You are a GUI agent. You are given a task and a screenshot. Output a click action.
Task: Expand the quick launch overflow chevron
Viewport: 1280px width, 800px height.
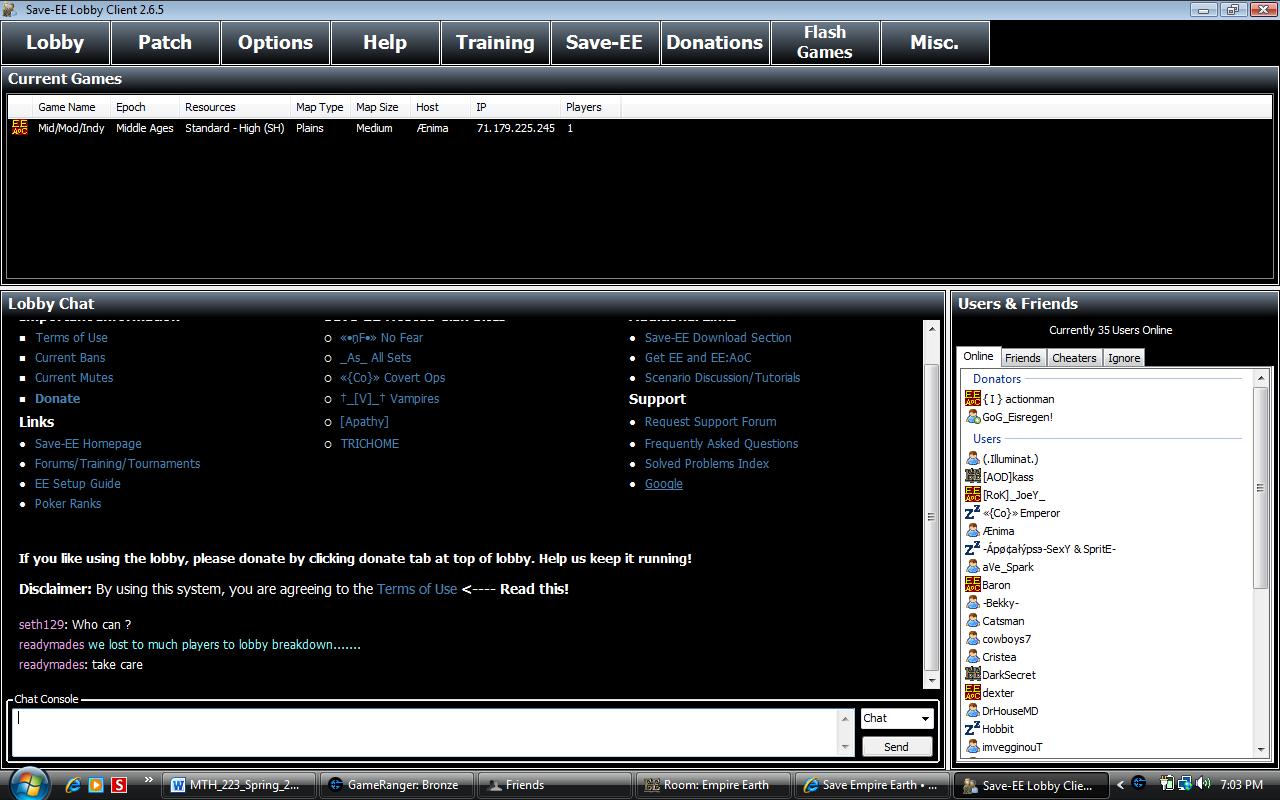tap(149, 780)
